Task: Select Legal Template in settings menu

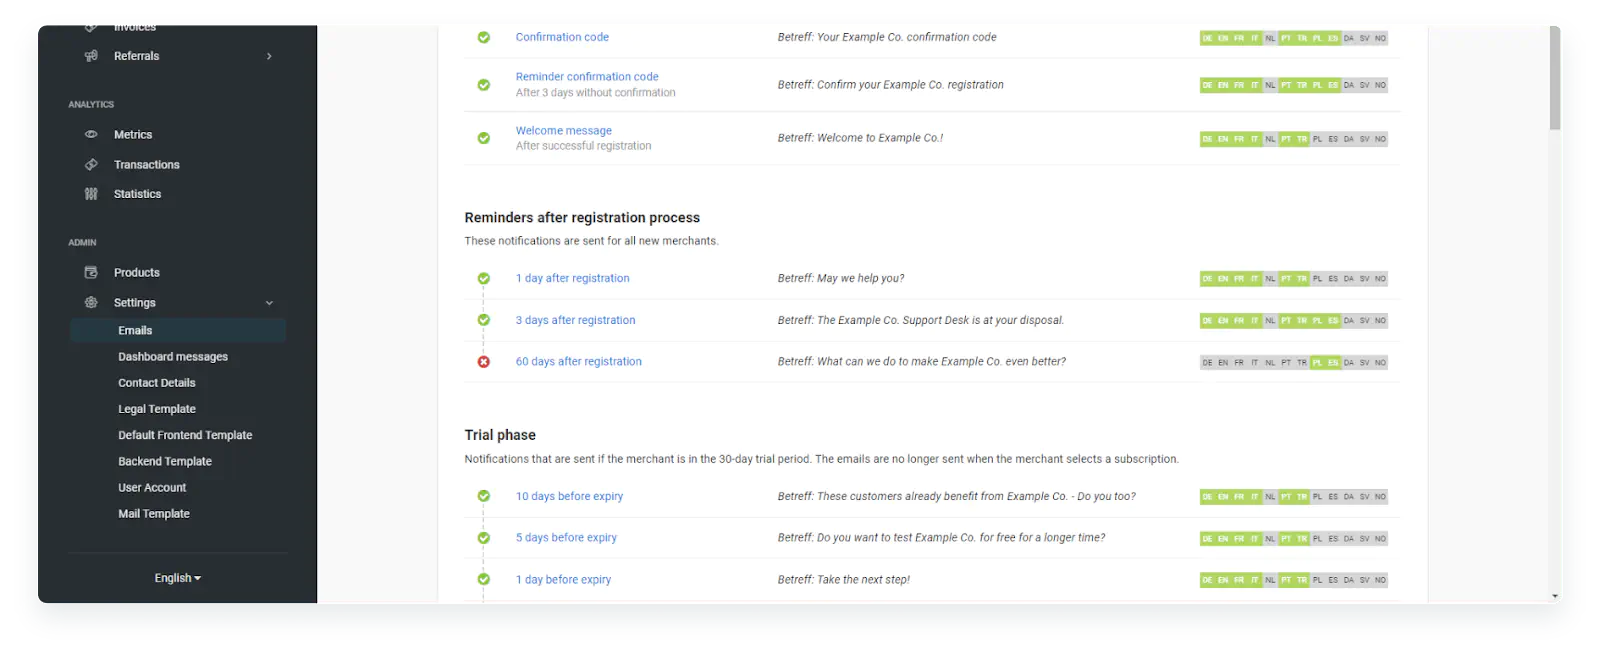Action: [157, 409]
